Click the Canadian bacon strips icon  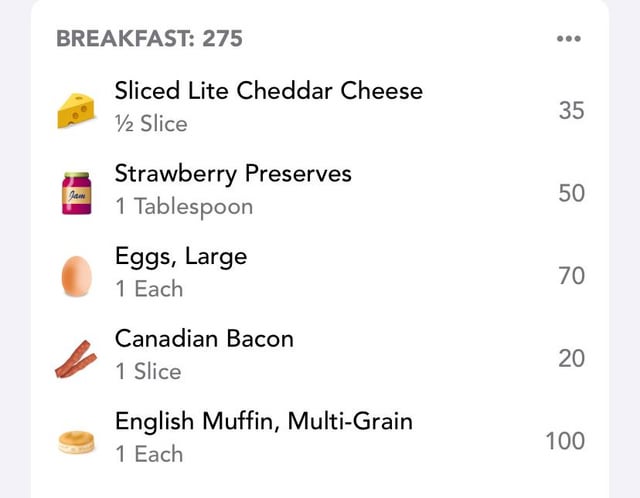click(76, 358)
